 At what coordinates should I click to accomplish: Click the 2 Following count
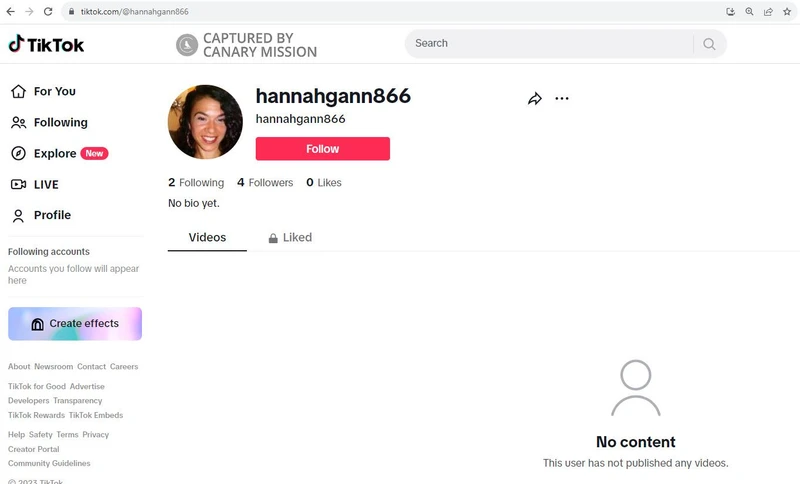point(196,183)
